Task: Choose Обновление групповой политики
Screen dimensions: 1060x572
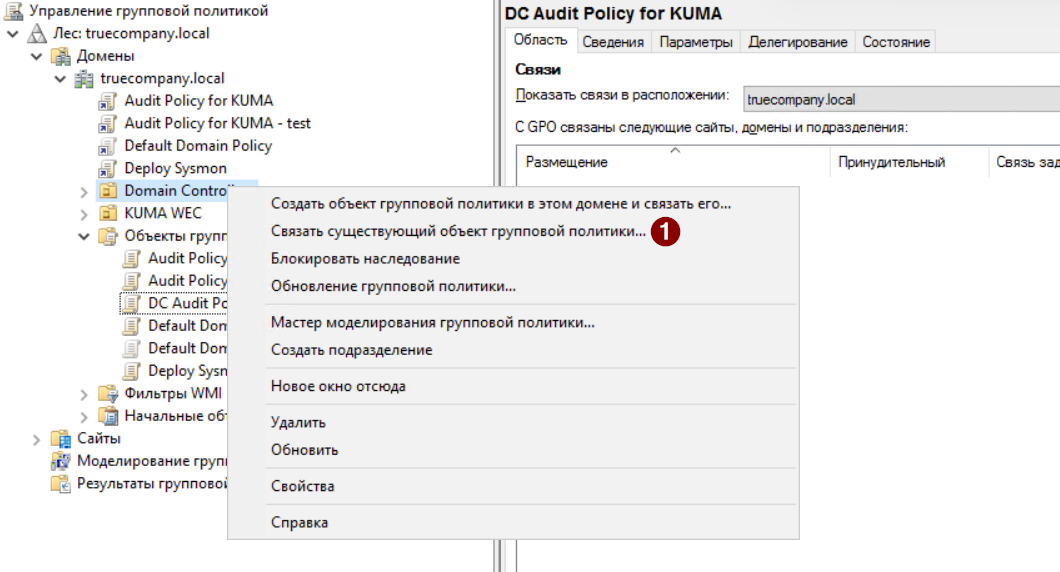Action: point(393,287)
